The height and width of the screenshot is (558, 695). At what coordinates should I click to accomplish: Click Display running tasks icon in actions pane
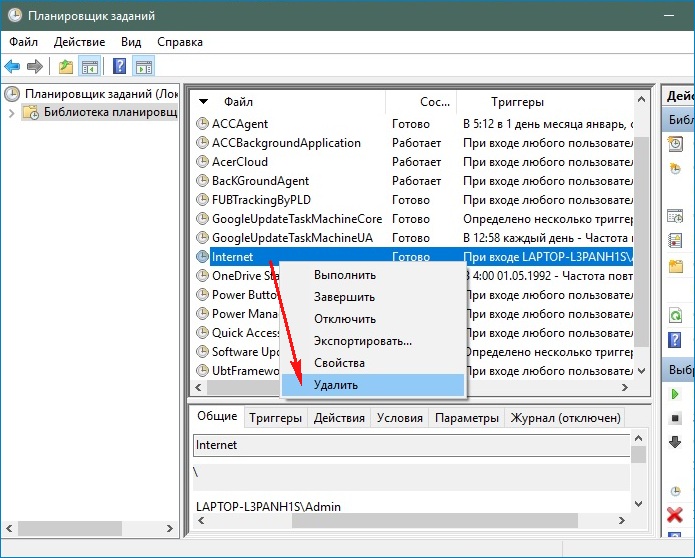pos(675,216)
